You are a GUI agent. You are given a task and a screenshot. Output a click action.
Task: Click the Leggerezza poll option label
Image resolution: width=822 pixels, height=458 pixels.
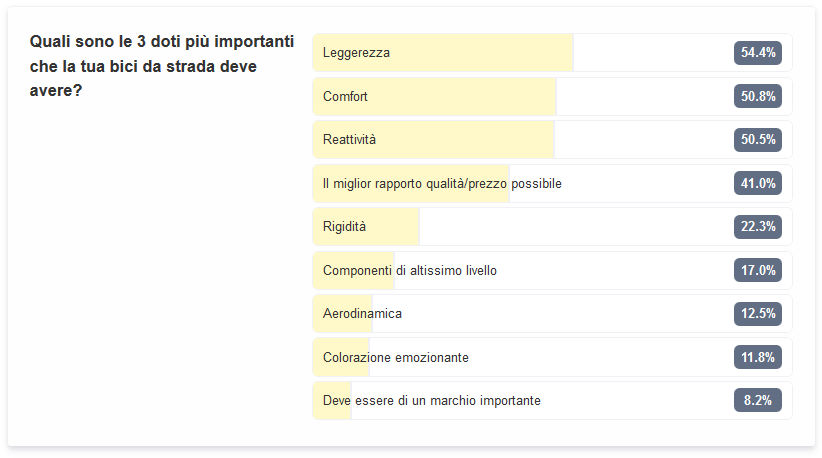356,53
